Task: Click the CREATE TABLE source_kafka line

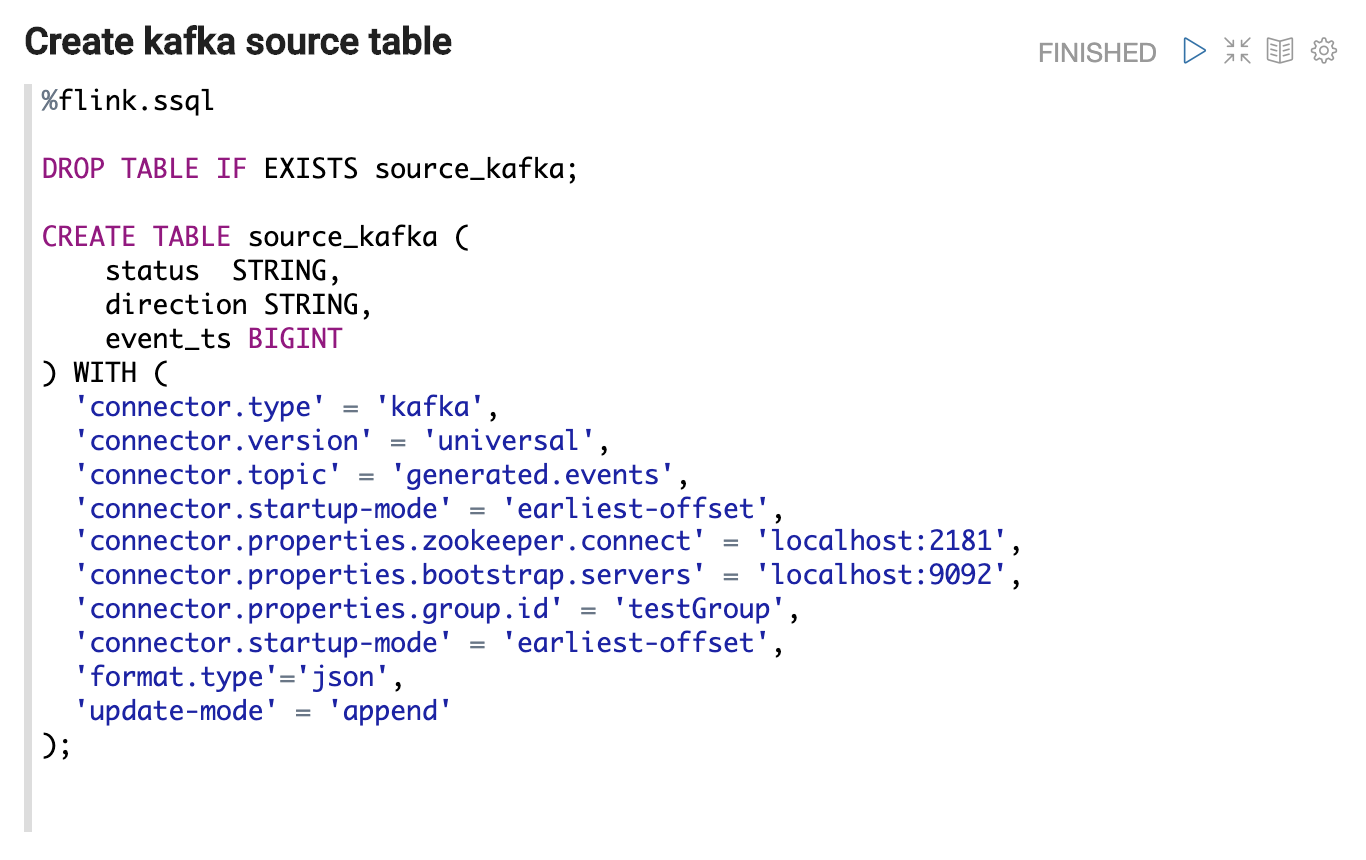Action: [255, 237]
